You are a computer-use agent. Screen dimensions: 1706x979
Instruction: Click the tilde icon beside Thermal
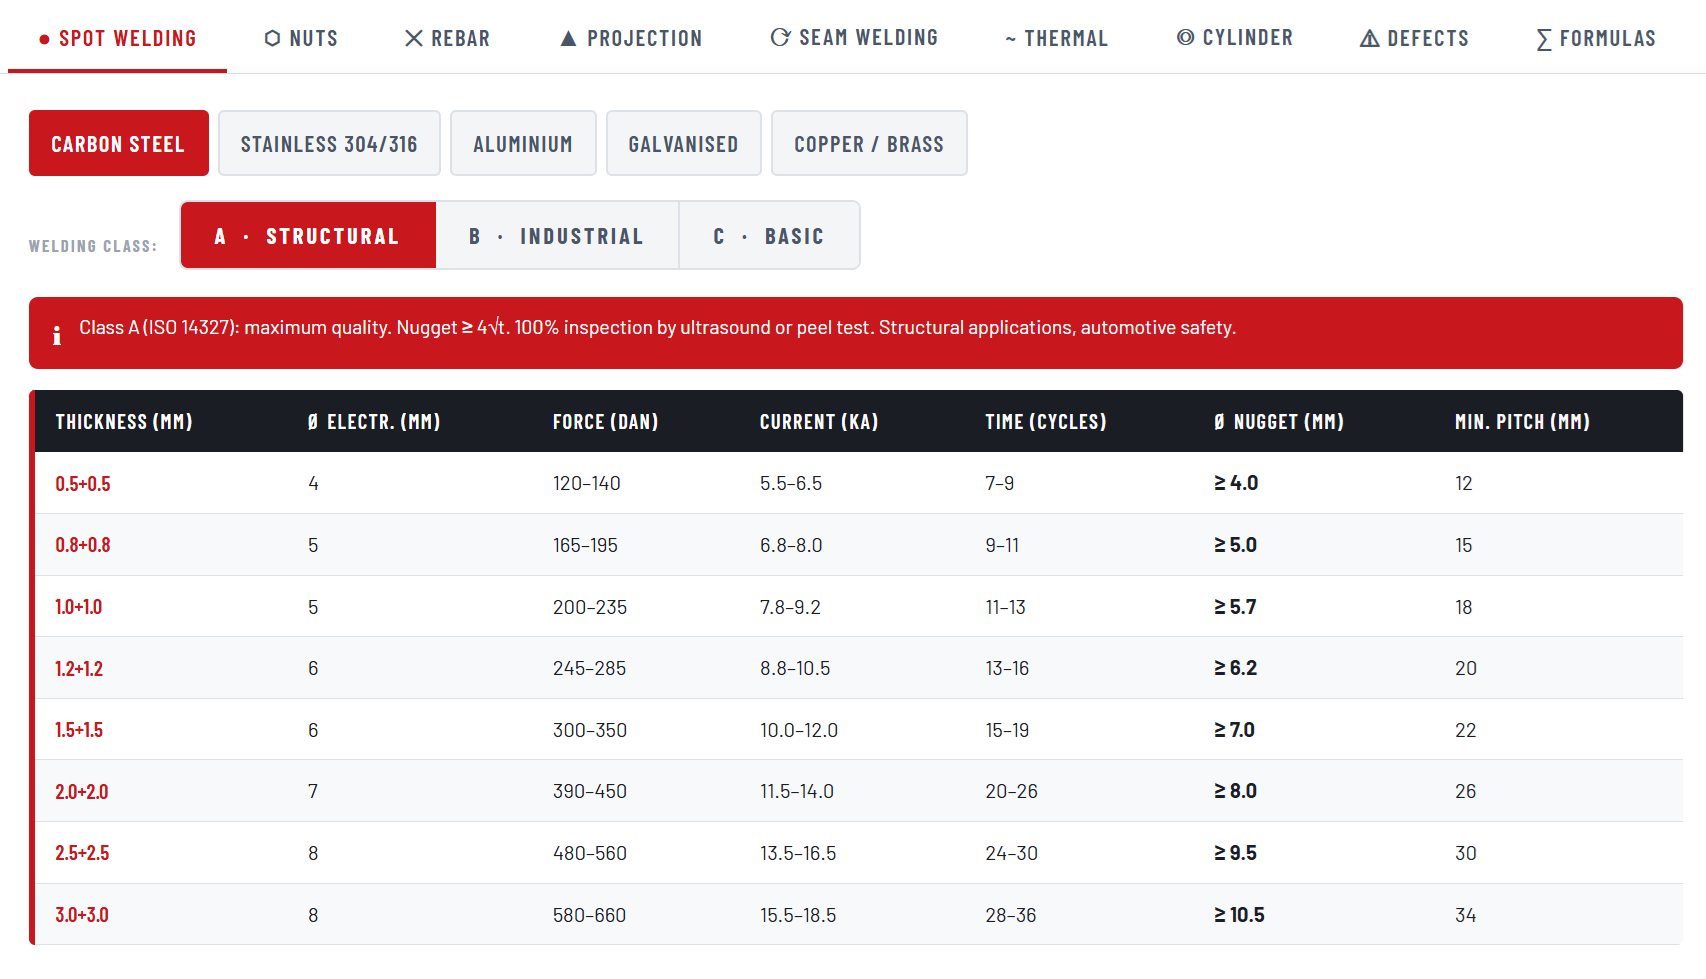1010,39
